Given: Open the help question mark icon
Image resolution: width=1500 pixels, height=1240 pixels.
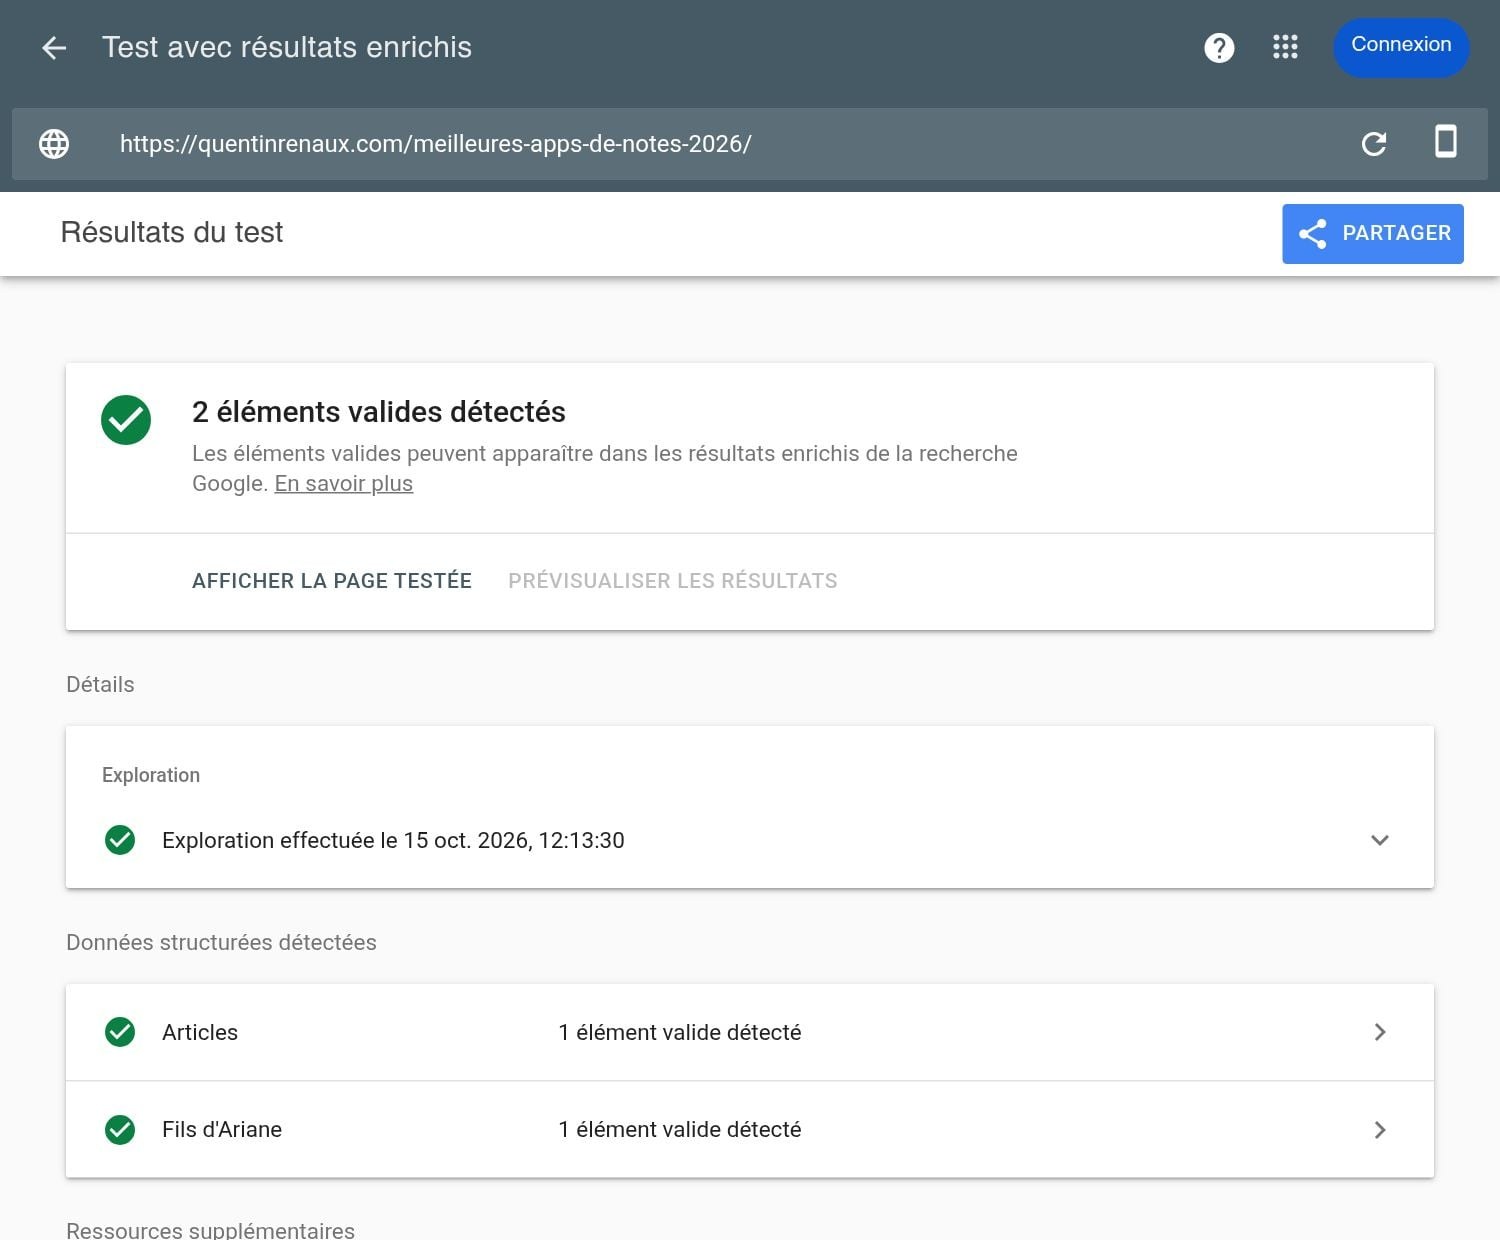Looking at the screenshot, I should point(1219,47).
